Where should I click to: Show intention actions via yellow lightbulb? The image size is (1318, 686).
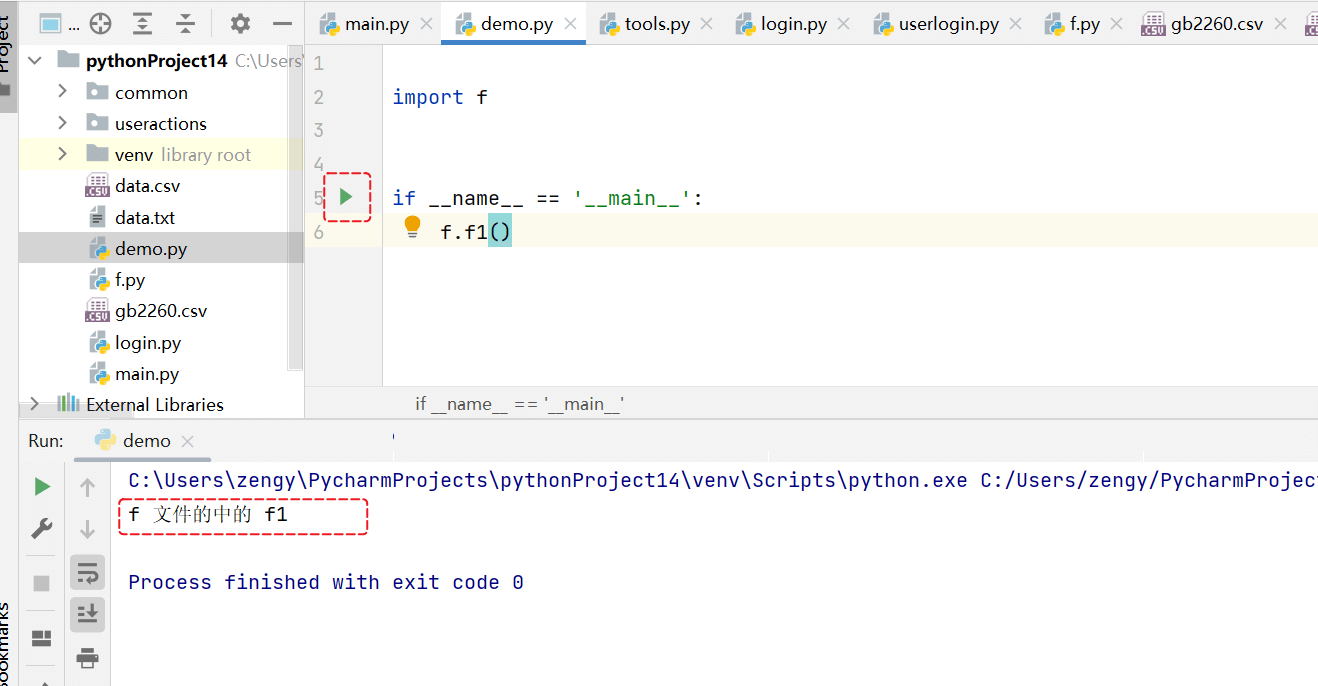coord(412,227)
